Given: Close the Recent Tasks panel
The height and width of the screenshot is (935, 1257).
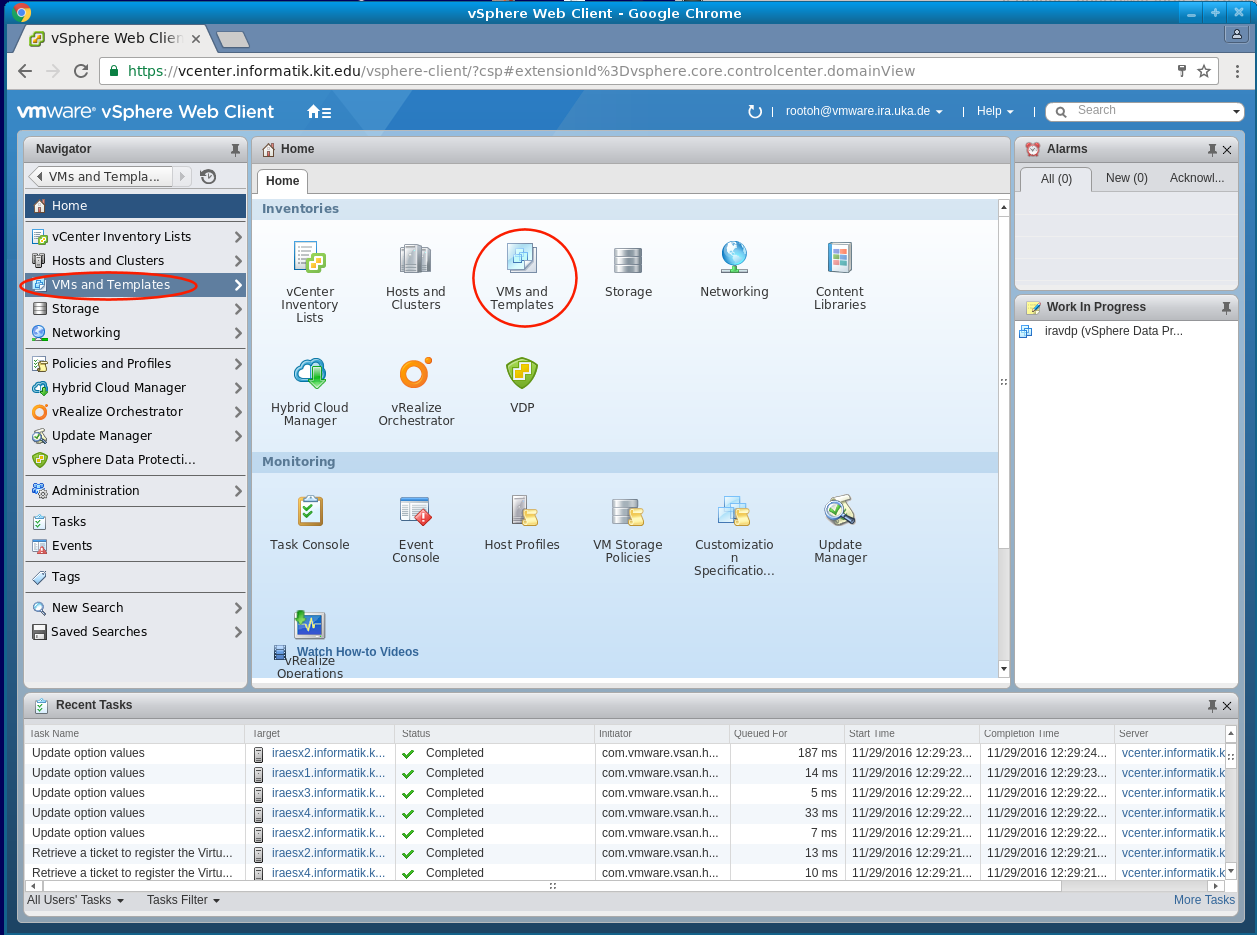Looking at the screenshot, I should [1227, 706].
